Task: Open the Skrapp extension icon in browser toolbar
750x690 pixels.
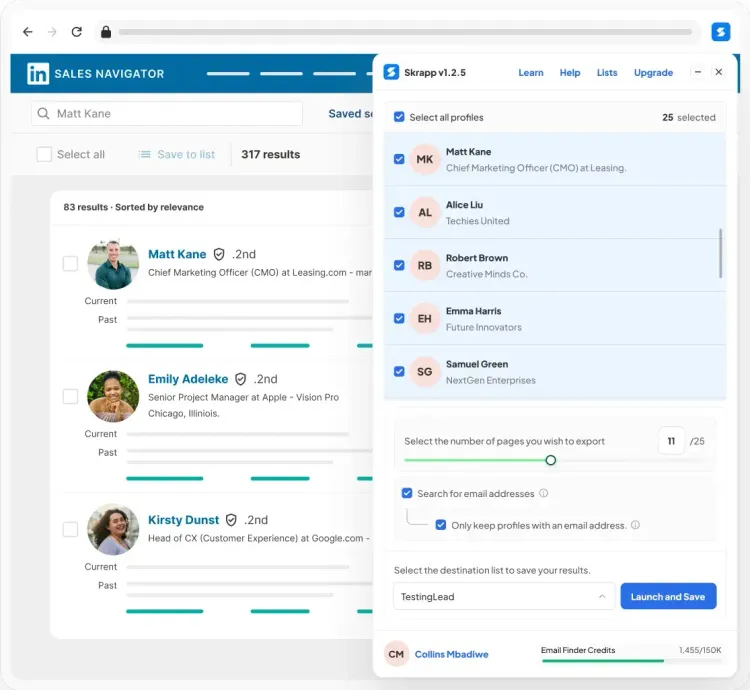Action: (x=720, y=32)
